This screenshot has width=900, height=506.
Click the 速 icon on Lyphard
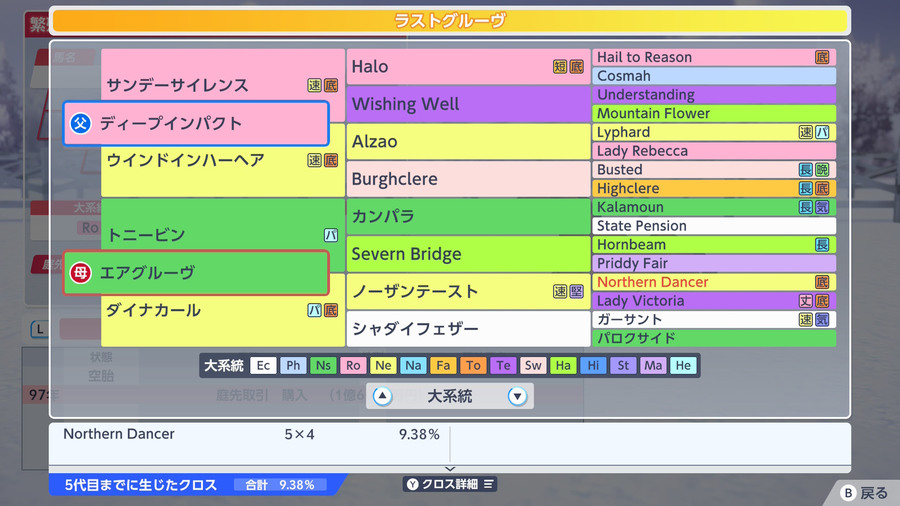(x=805, y=133)
